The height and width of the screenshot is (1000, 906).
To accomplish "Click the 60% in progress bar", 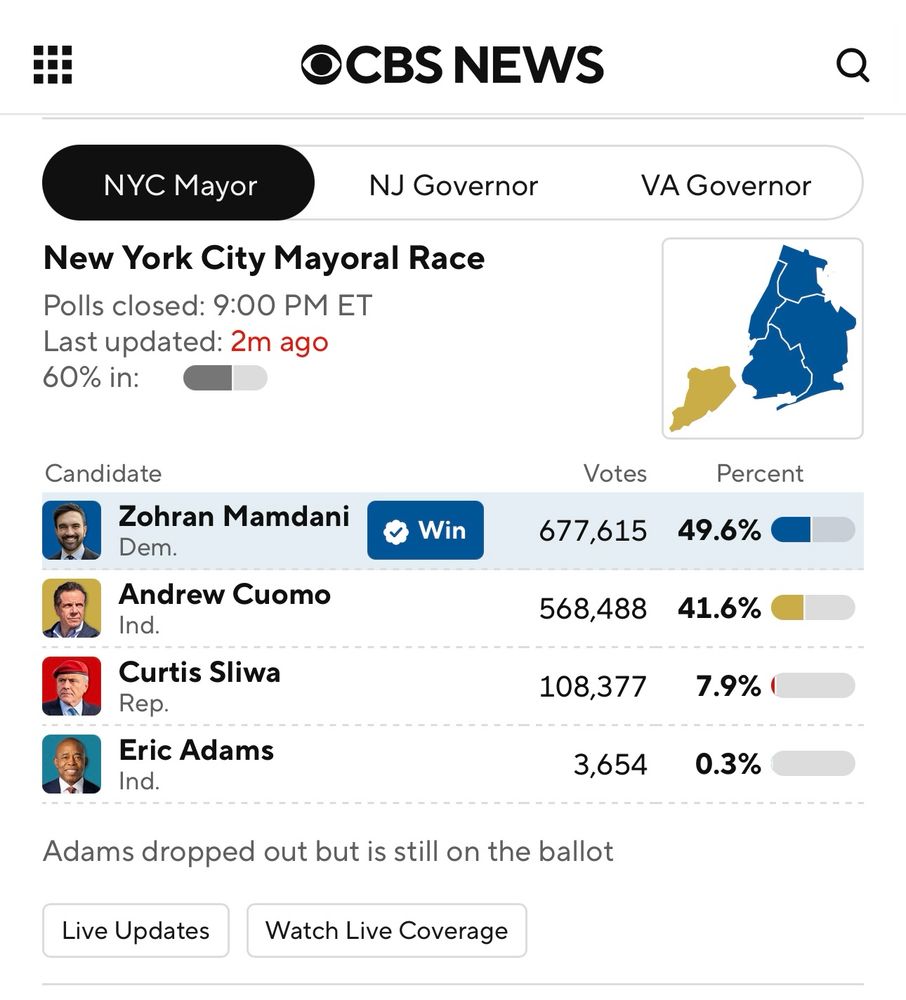I will point(225,378).
